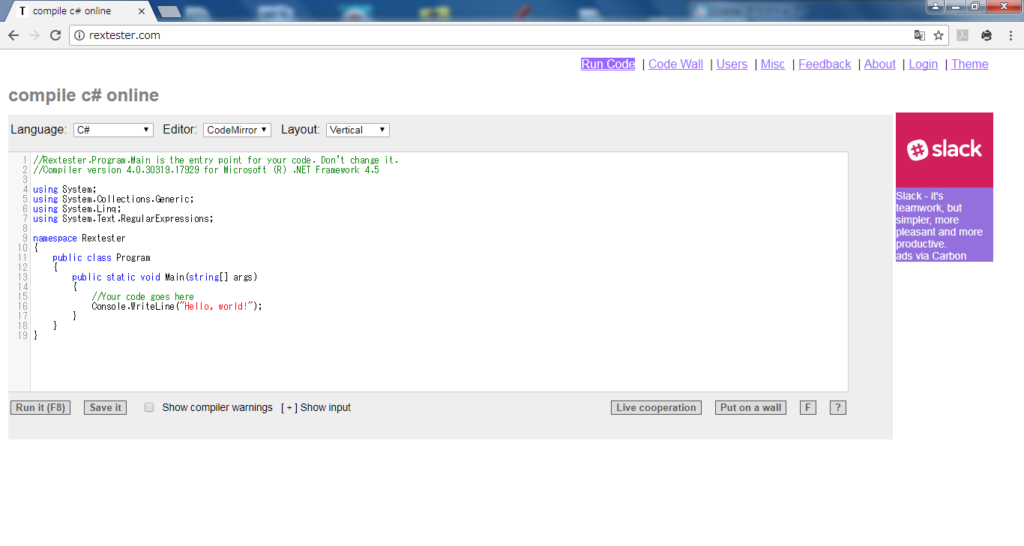Click the site info icon in address bar
The height and width of the screenshot is (546, 1024).
[x=79, y=35]
